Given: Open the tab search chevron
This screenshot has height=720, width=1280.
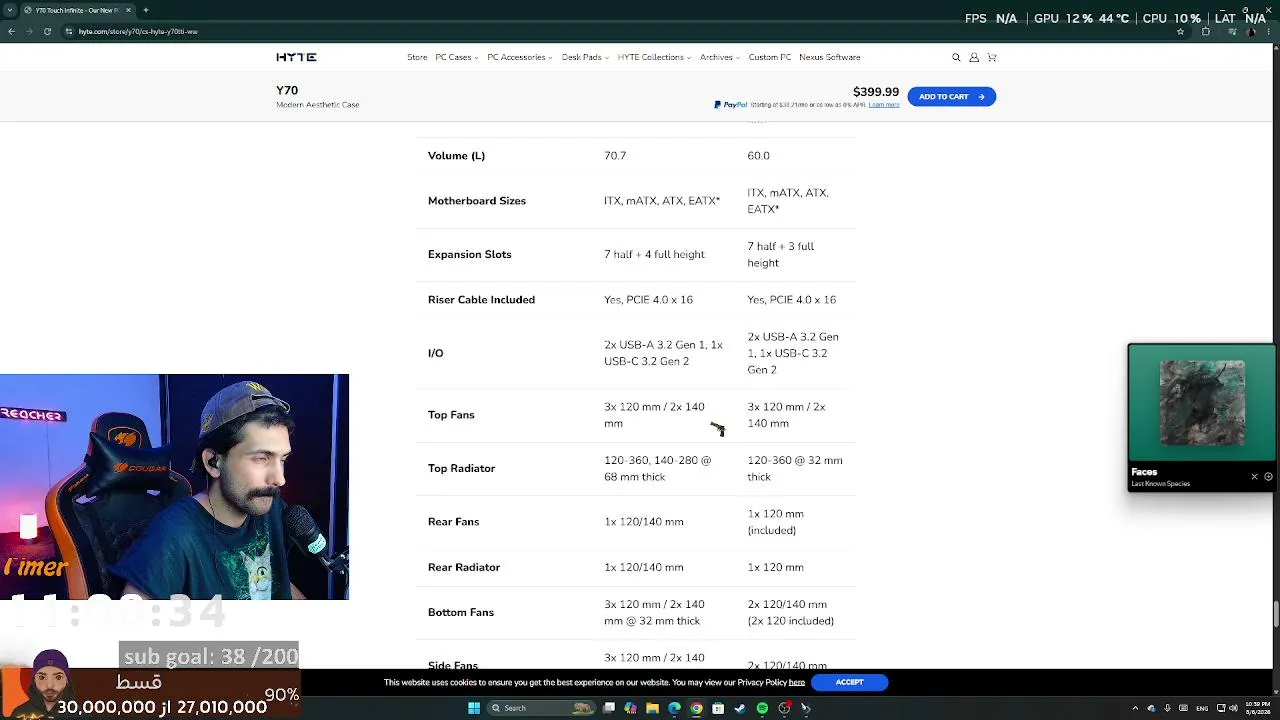Looking at the screenshot, I should (x=10, y=10).
